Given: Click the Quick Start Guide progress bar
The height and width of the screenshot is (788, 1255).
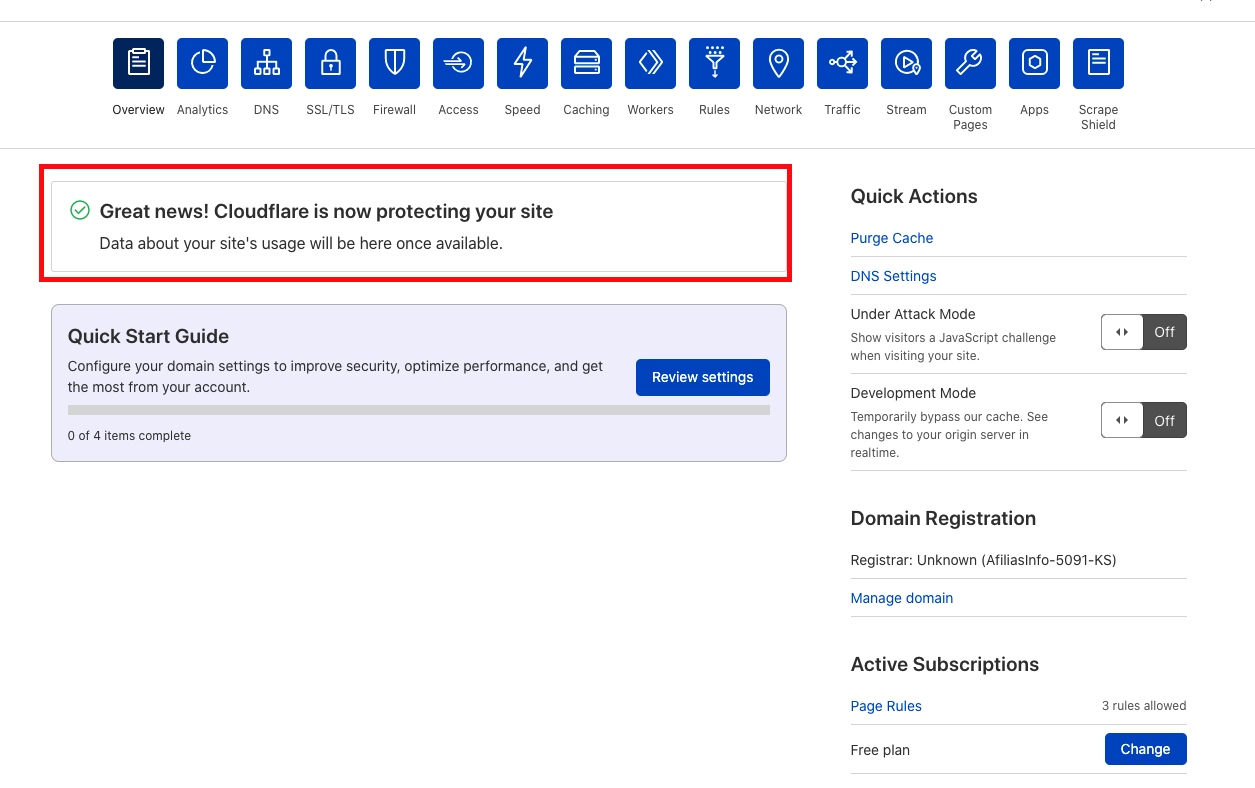Looking at the screenshot, I should [x=419, y=410].
